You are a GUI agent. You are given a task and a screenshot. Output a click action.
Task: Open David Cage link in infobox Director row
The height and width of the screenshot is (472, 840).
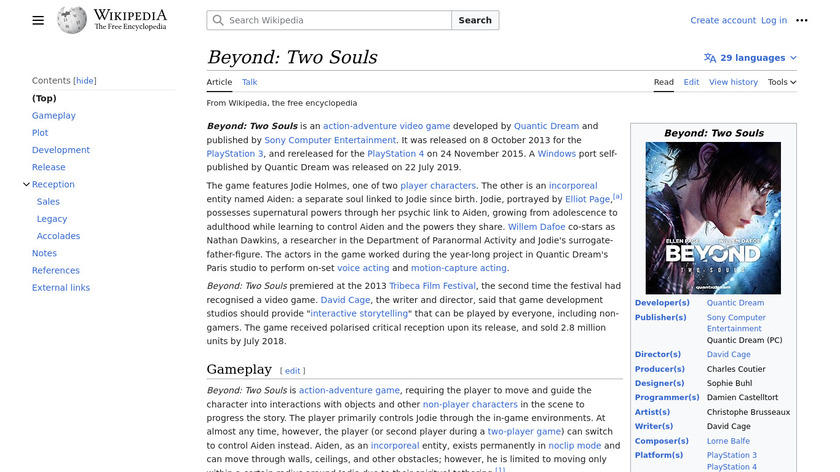click(728, 354)
